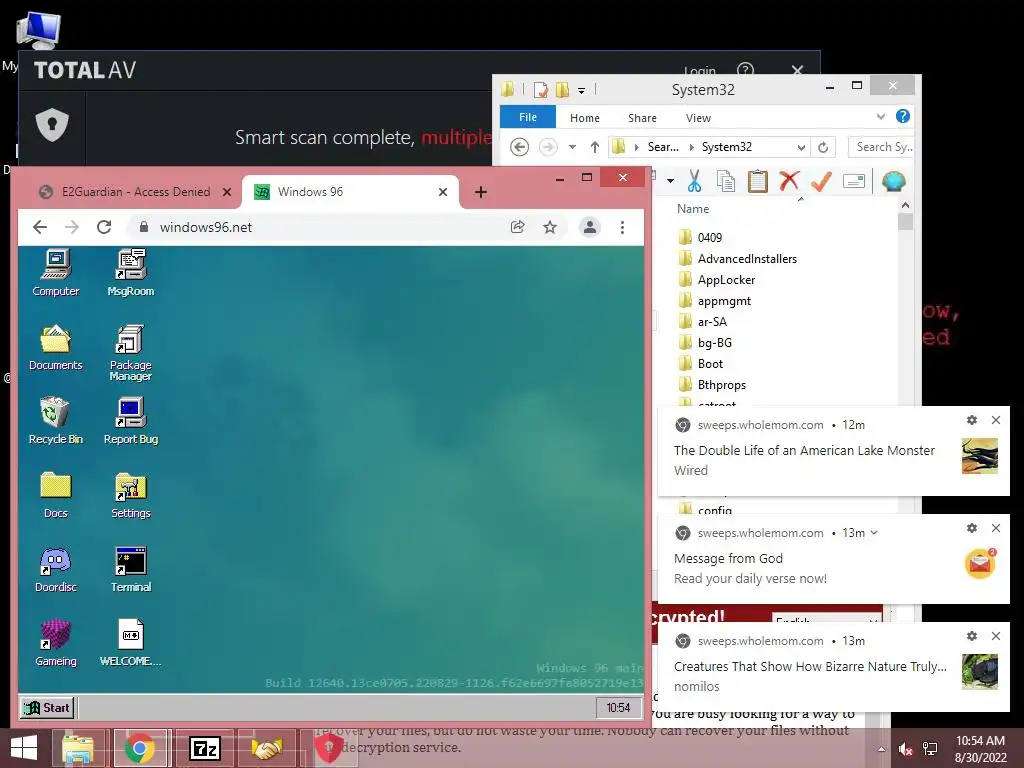Screen dimensions: 1024x768
Task: Launch the Doordisc app icon
Action: (x=56, y=569)
